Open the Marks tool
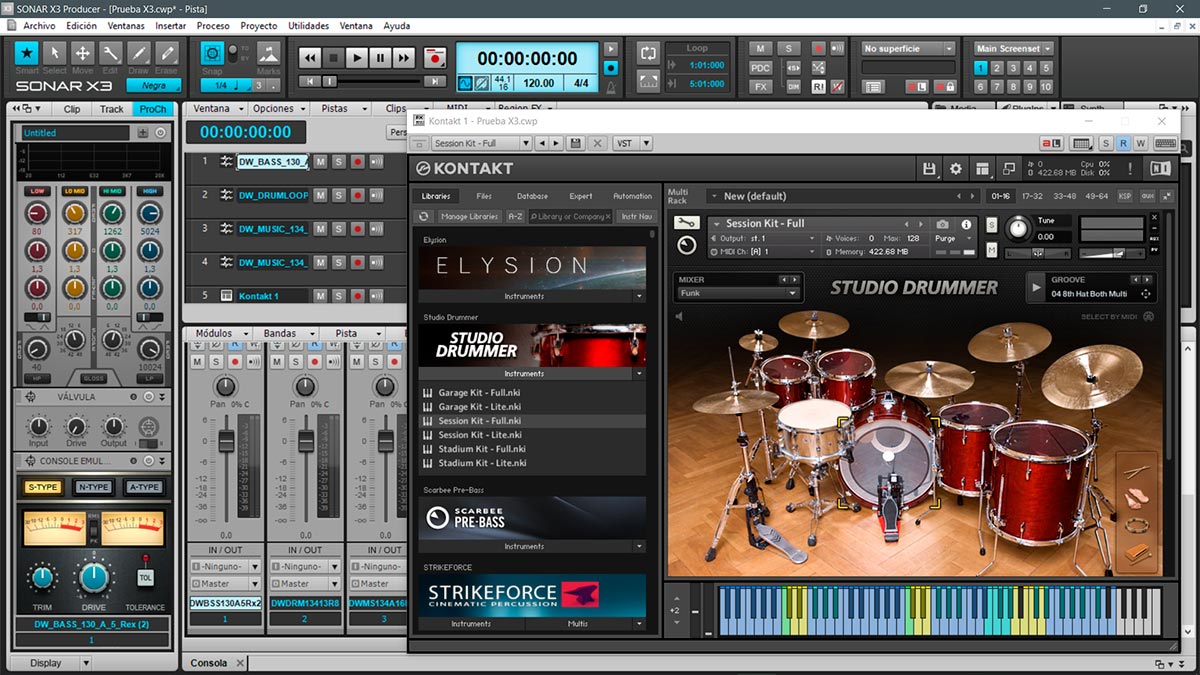The width and height of the screenshot is (1200, 675). [268, 53]
